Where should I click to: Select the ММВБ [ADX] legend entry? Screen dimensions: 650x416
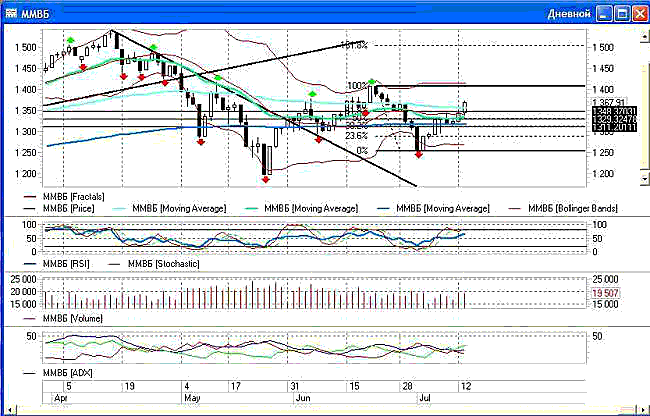pos(58,372)
